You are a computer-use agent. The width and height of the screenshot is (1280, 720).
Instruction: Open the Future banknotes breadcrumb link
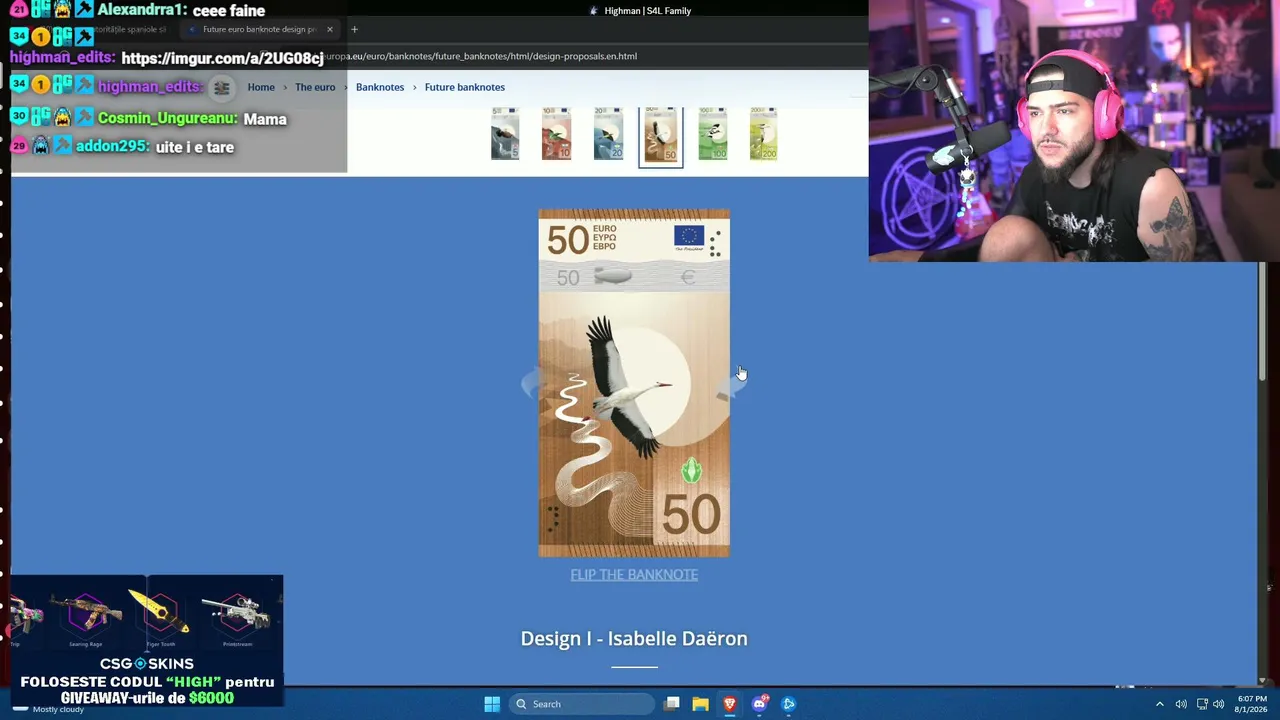point(465,87)
